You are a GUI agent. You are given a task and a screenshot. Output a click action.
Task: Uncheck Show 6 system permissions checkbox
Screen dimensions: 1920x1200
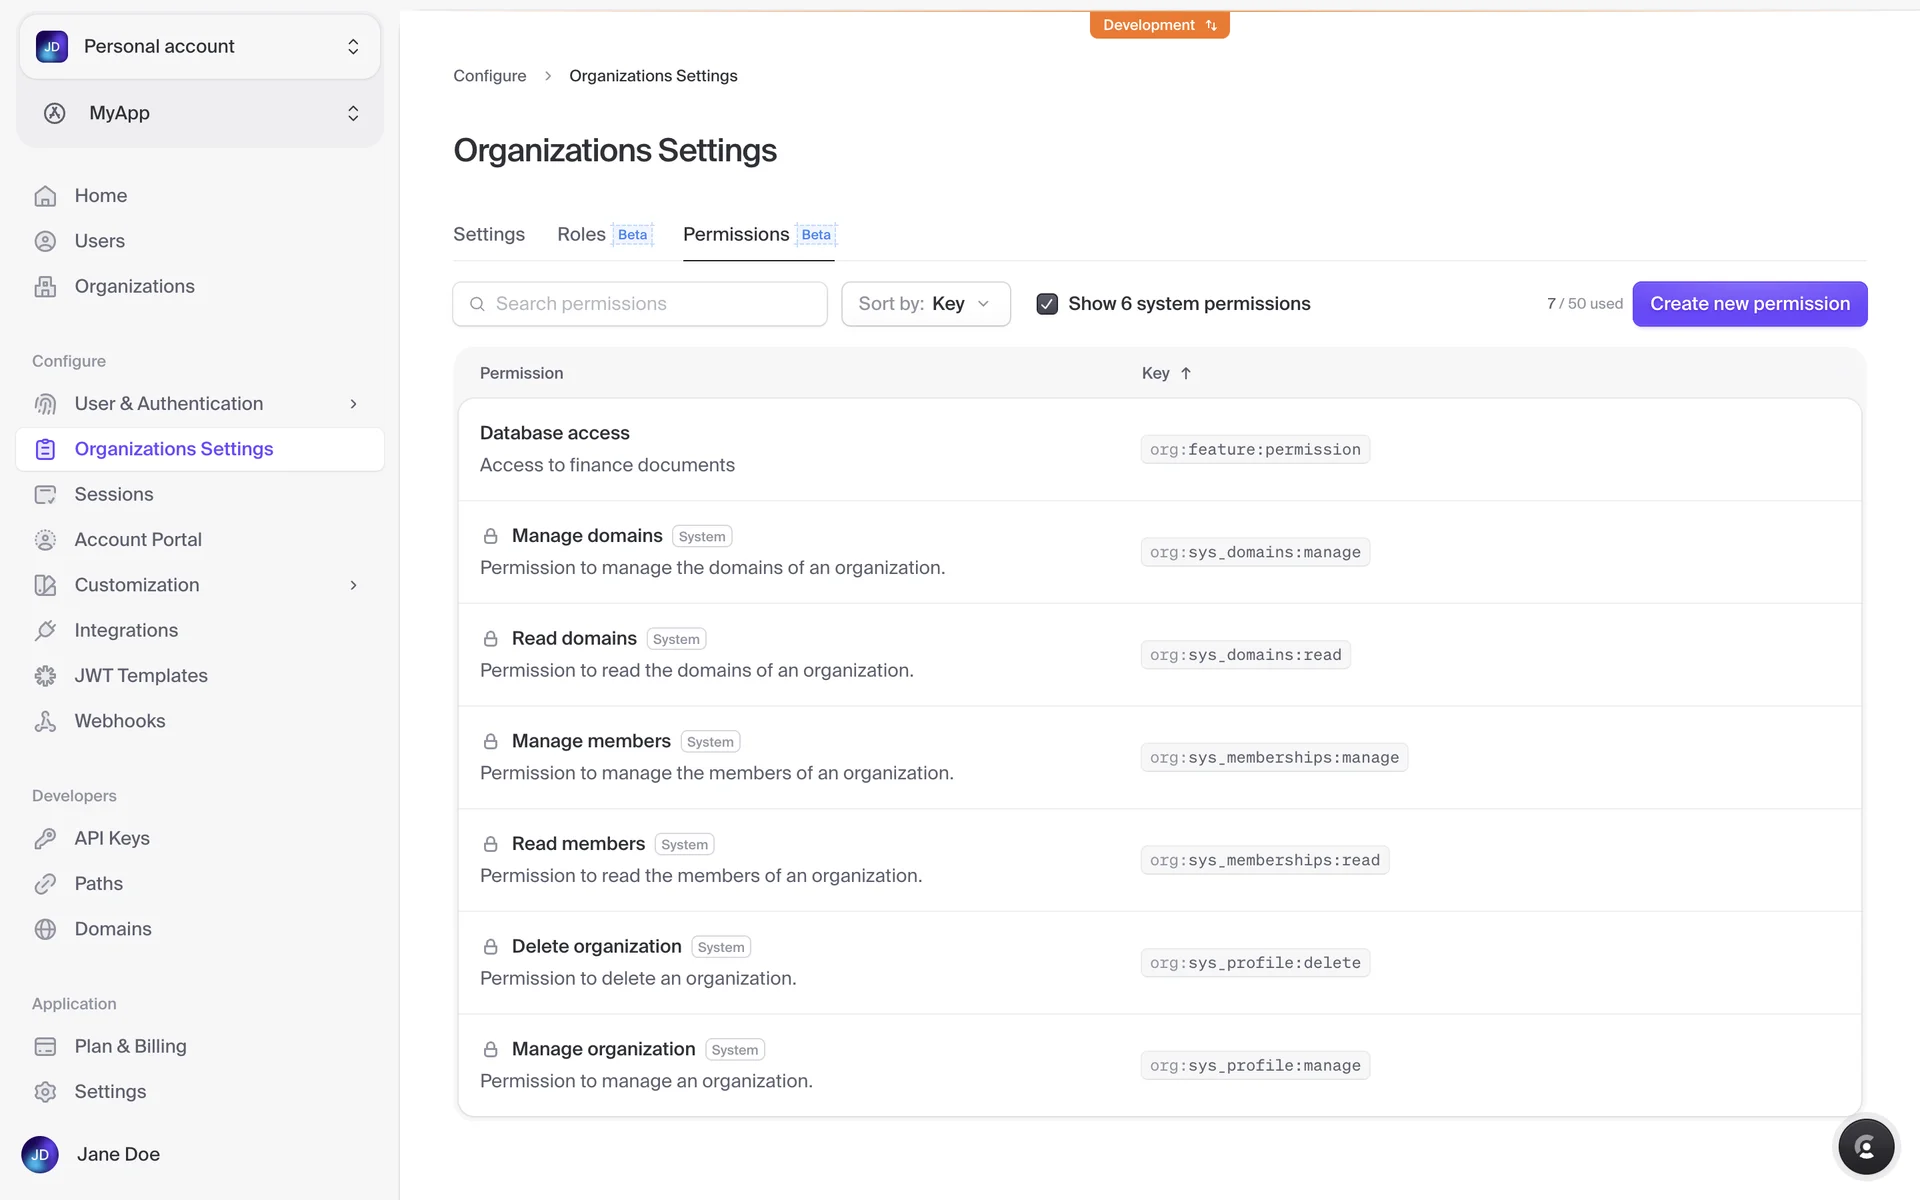[1047, 304]
